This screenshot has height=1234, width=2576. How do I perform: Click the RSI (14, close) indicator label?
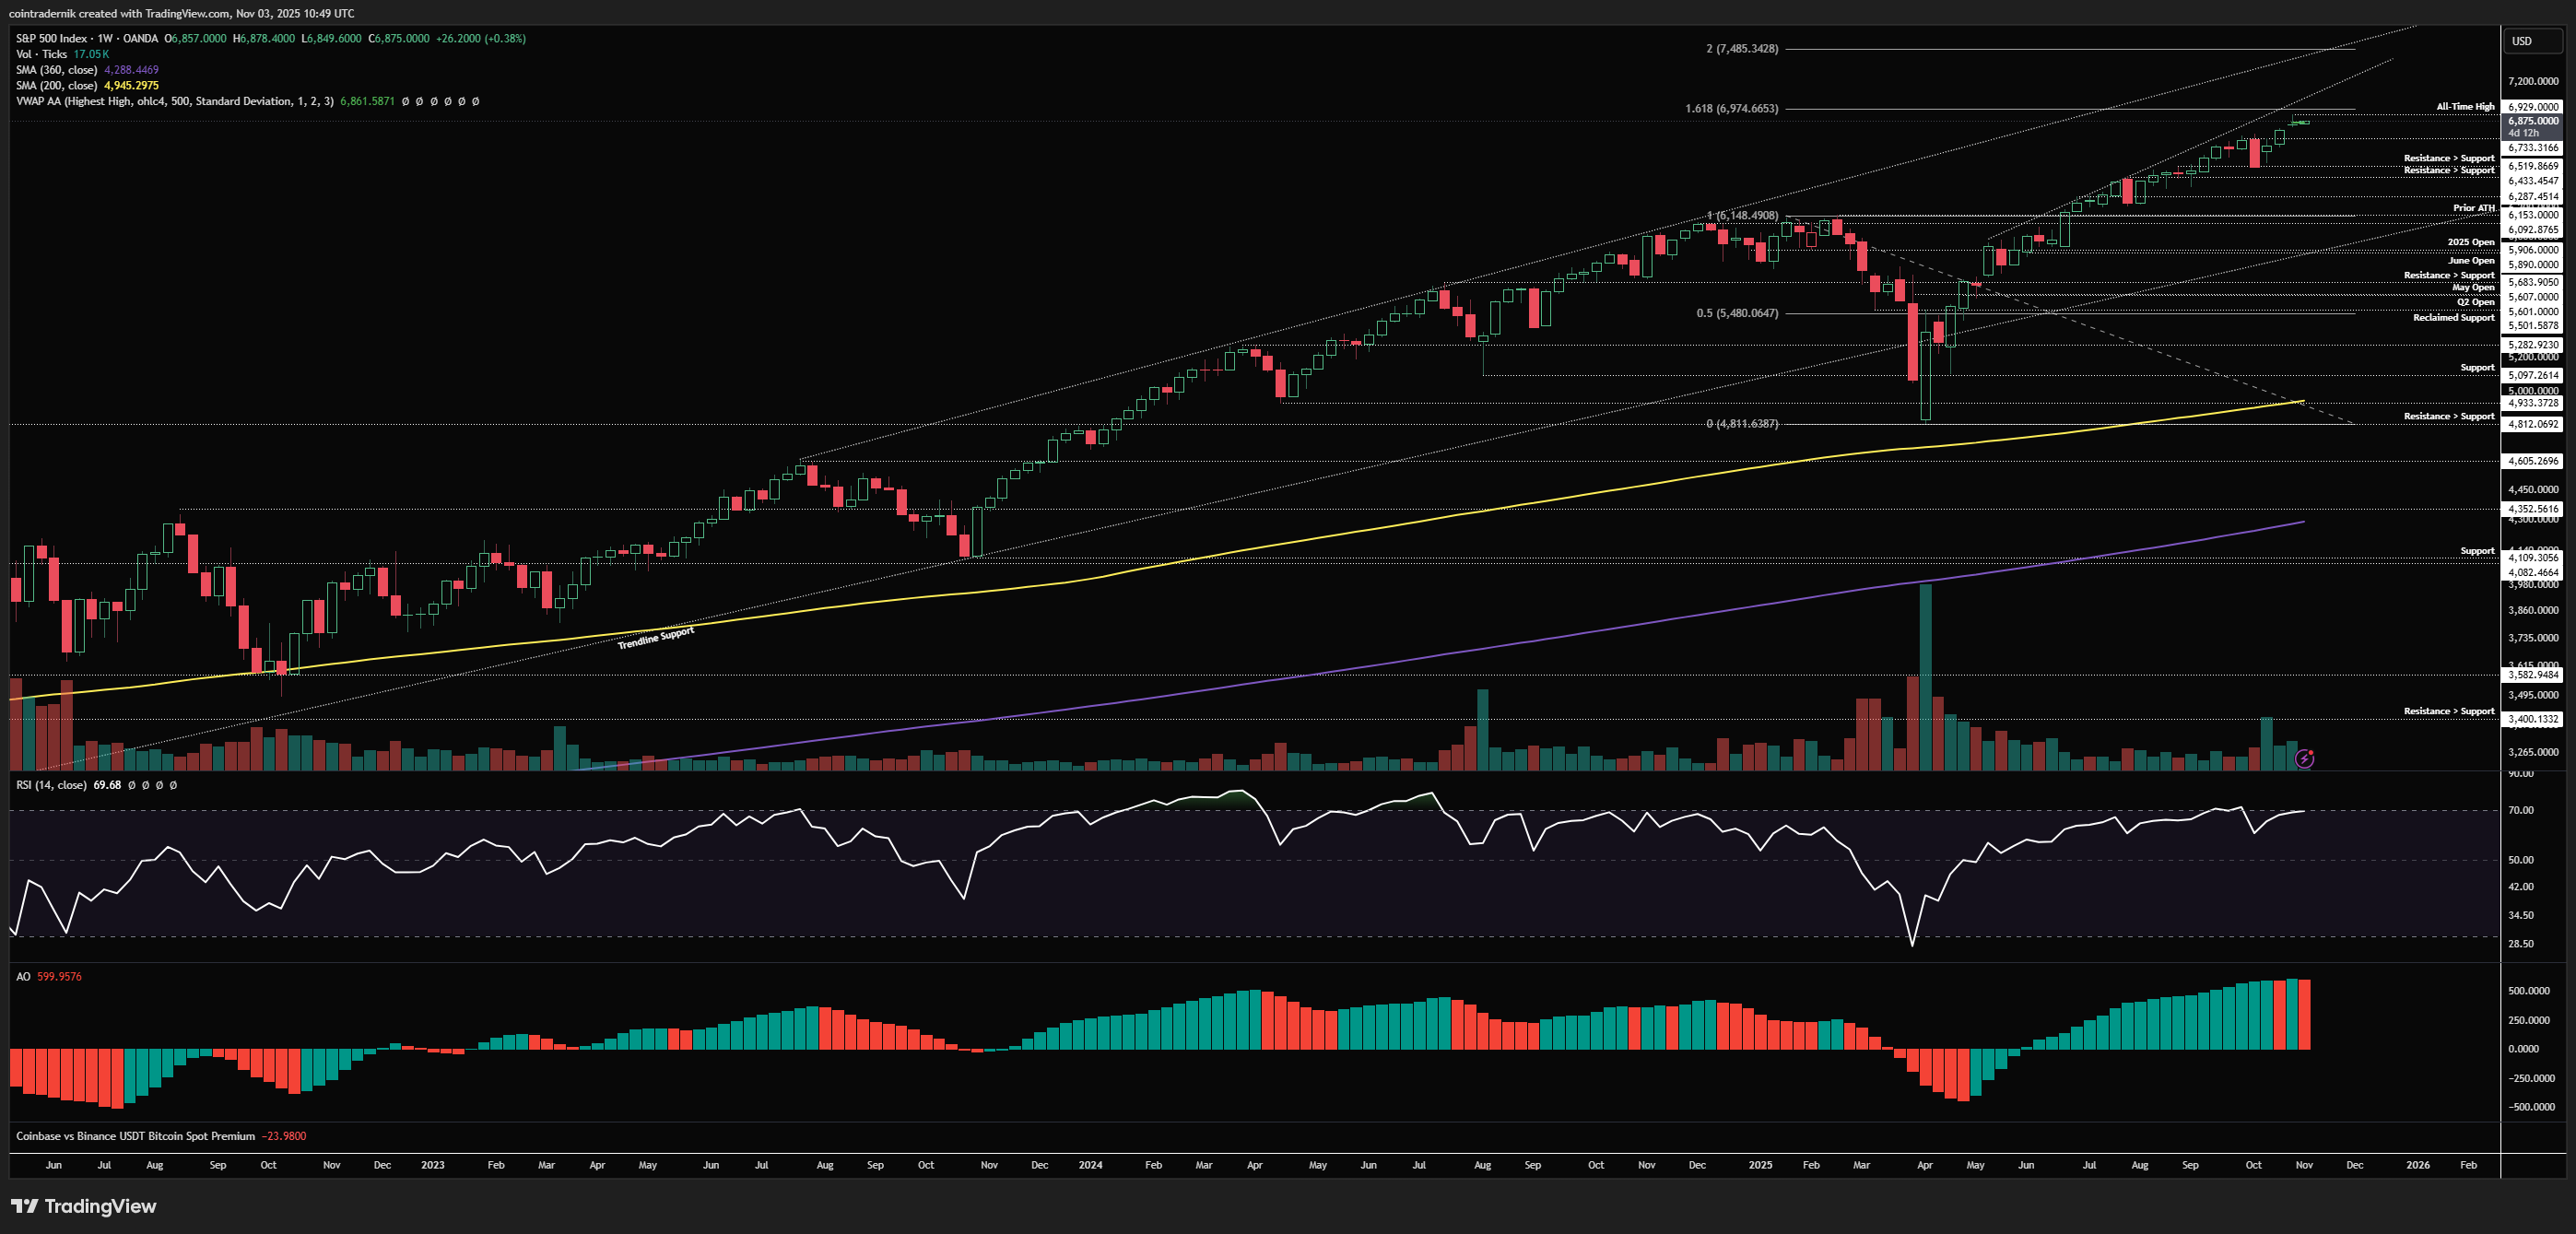[51, 785]
